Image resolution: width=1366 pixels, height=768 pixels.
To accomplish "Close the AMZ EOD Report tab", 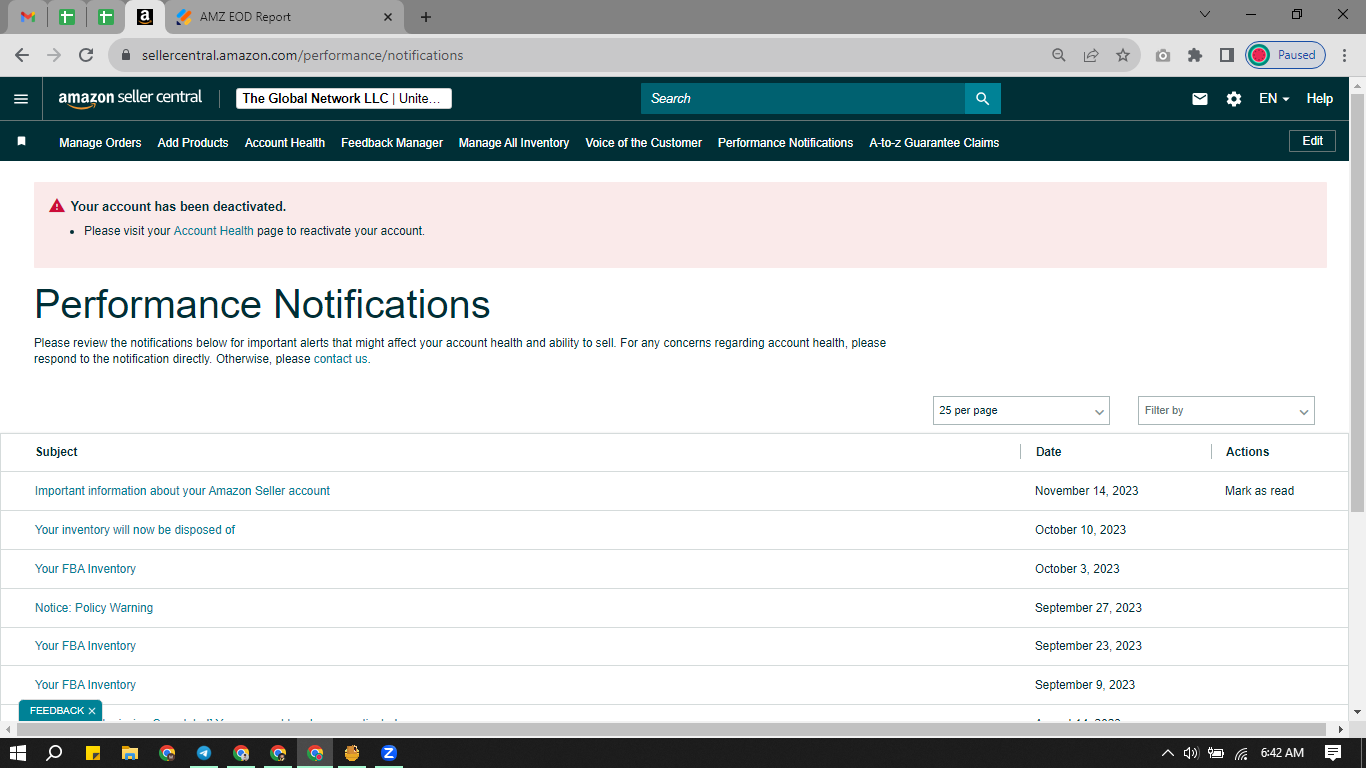I will coord(389,17).
